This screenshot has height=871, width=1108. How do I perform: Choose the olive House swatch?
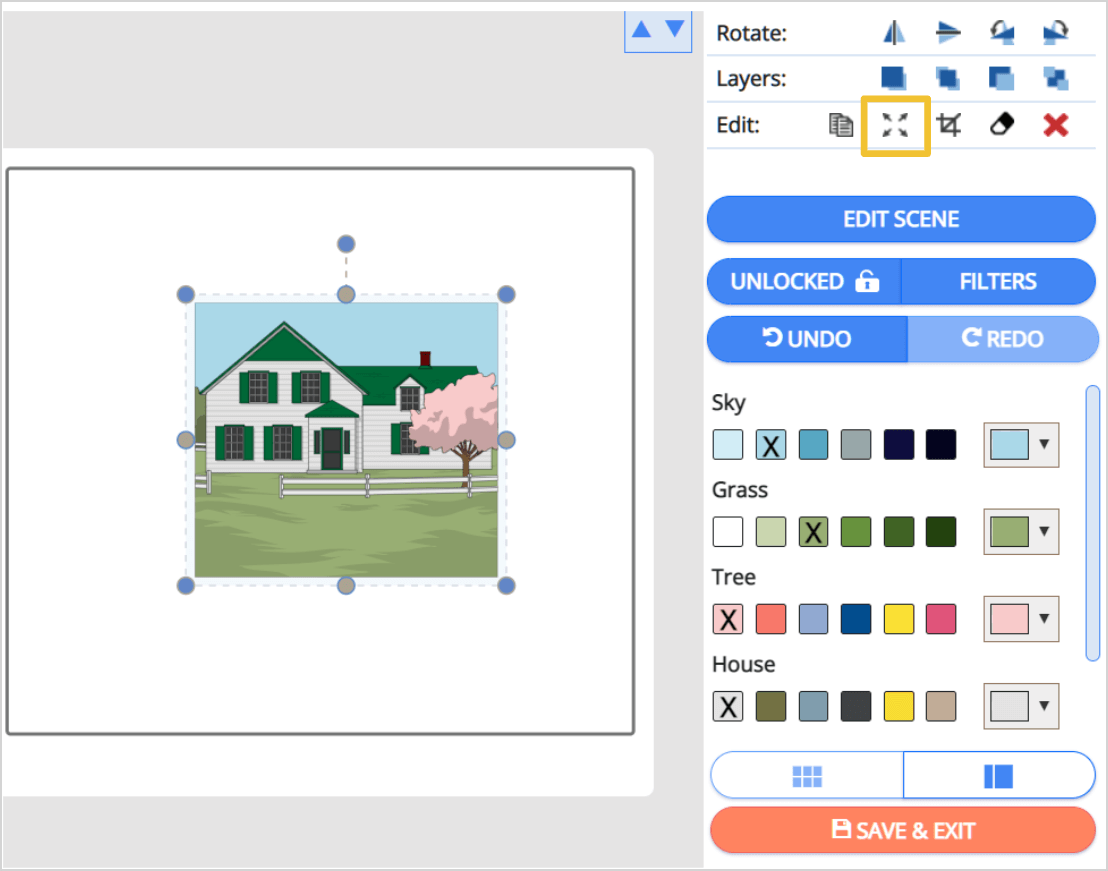pyautogui.click(x=771, y=706)
